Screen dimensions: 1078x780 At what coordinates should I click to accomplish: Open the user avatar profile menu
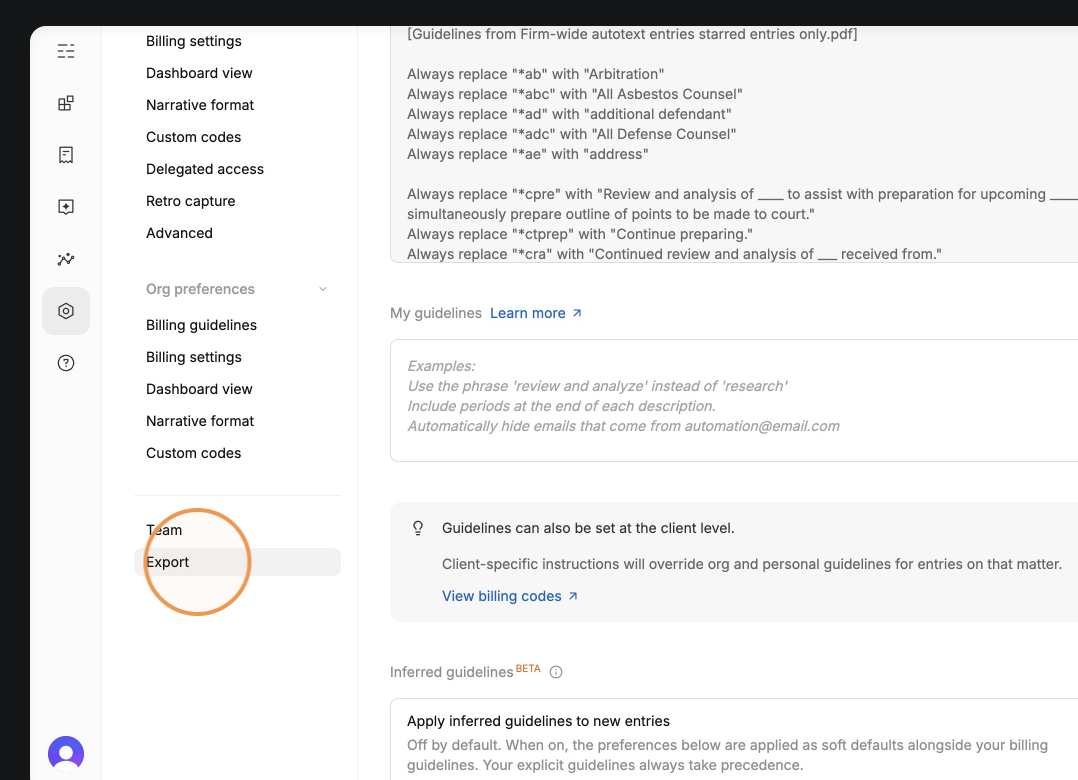(x=66, y=754)
